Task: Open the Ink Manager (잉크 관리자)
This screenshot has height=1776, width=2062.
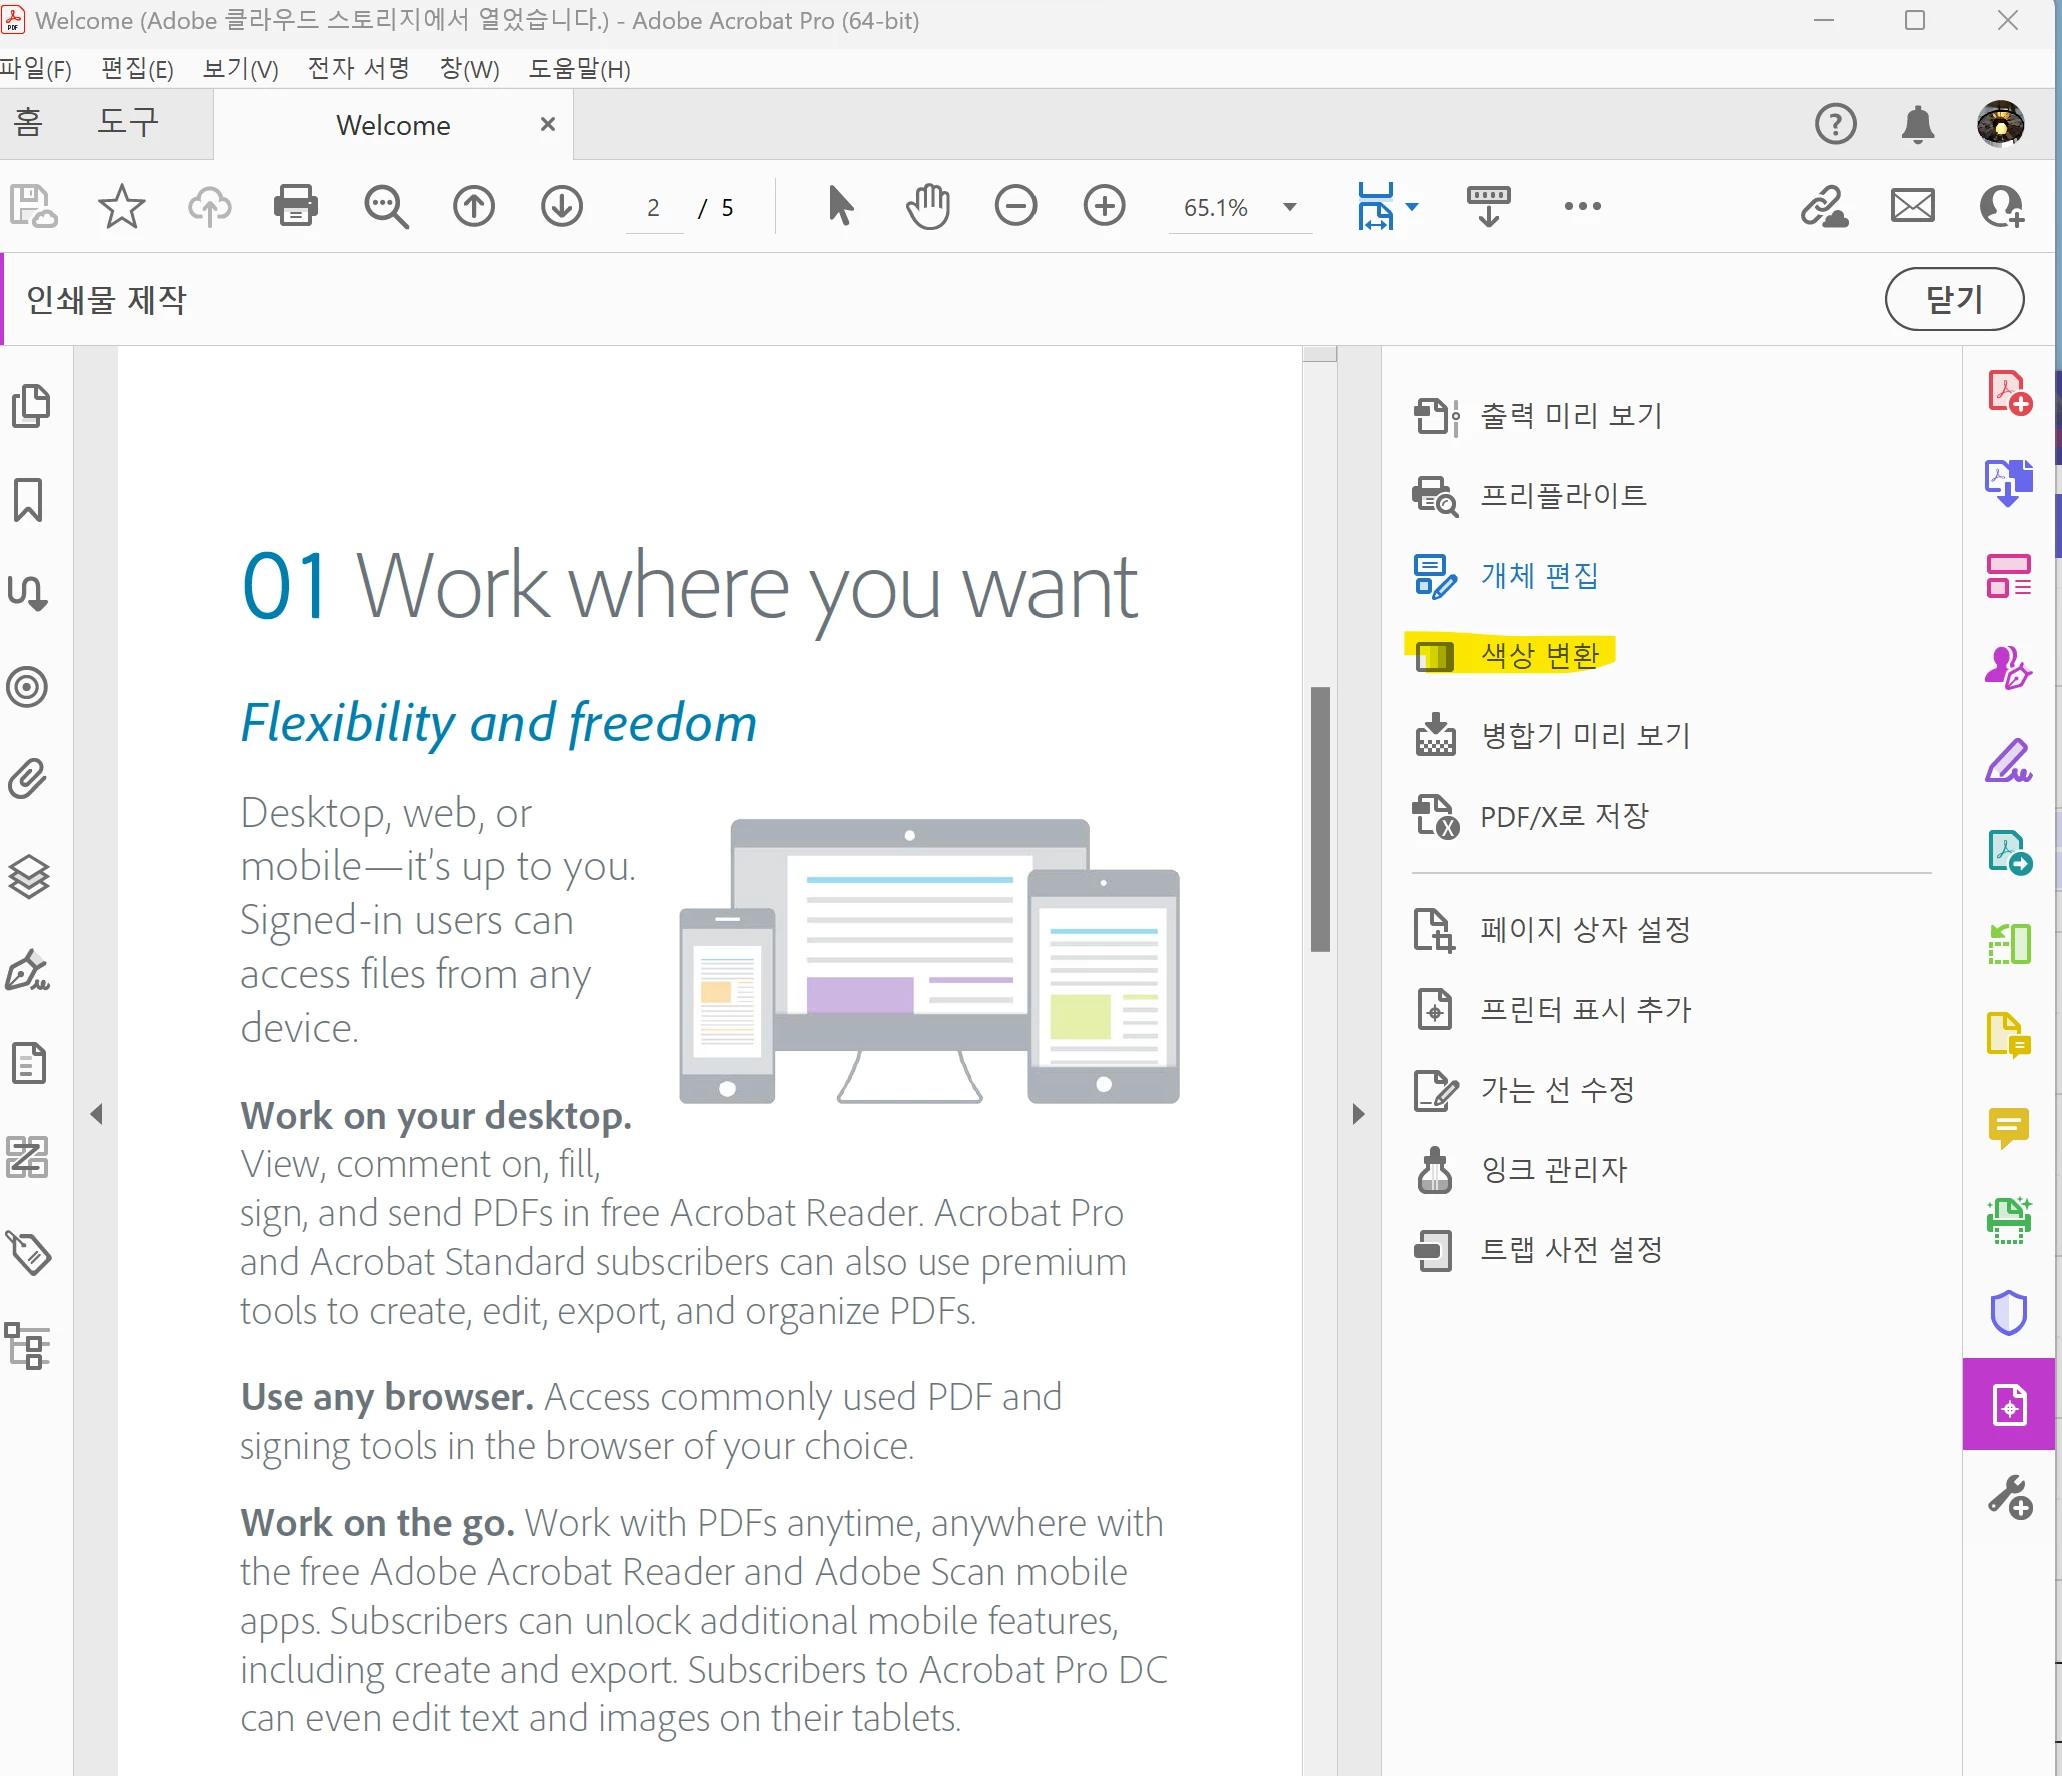Action: click(x=1553, y=1170)
